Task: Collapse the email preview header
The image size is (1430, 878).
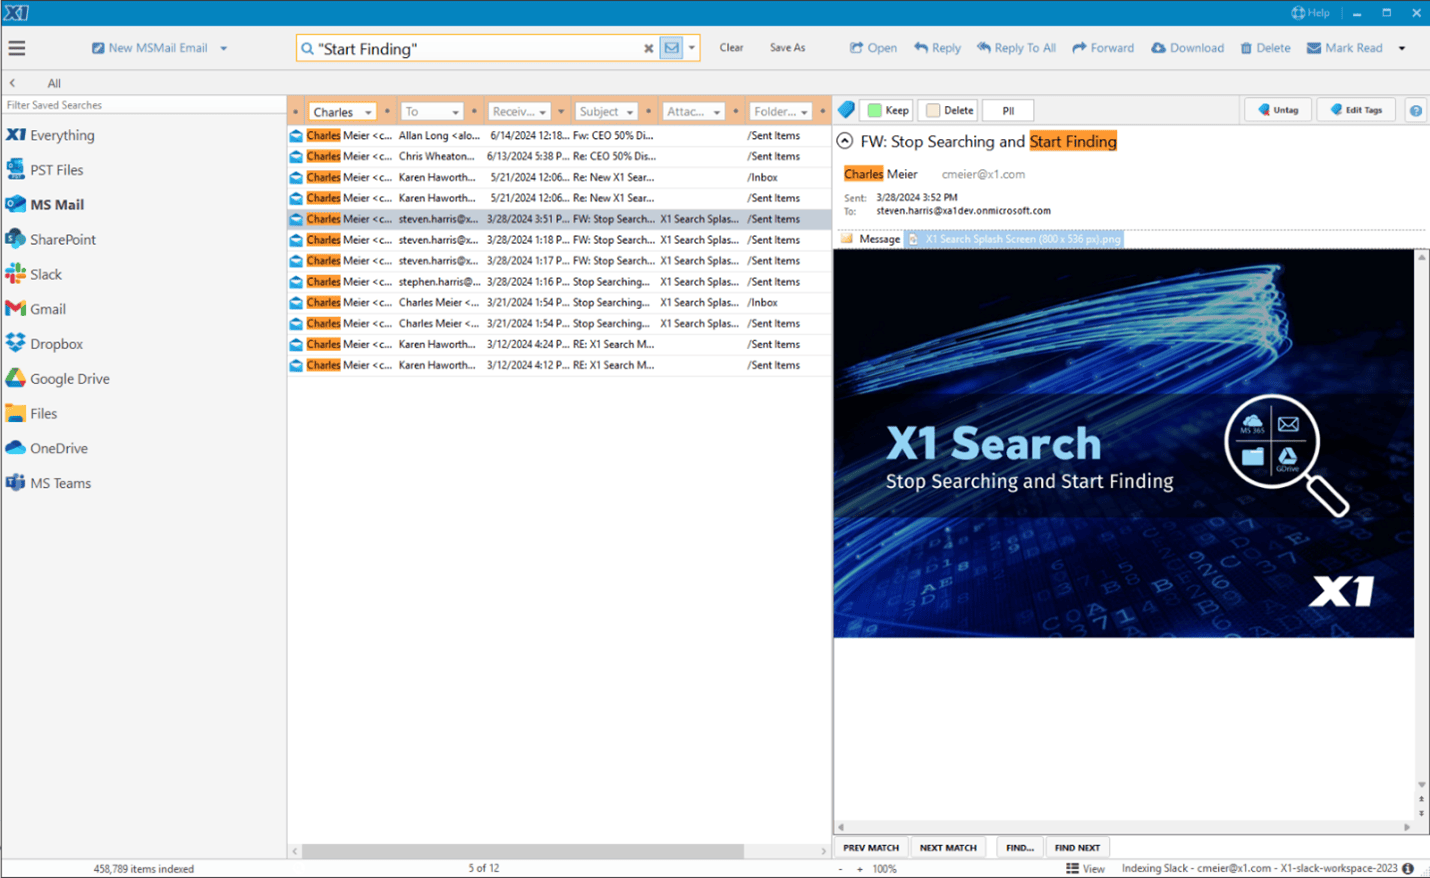Action: (x=846, y=141)
